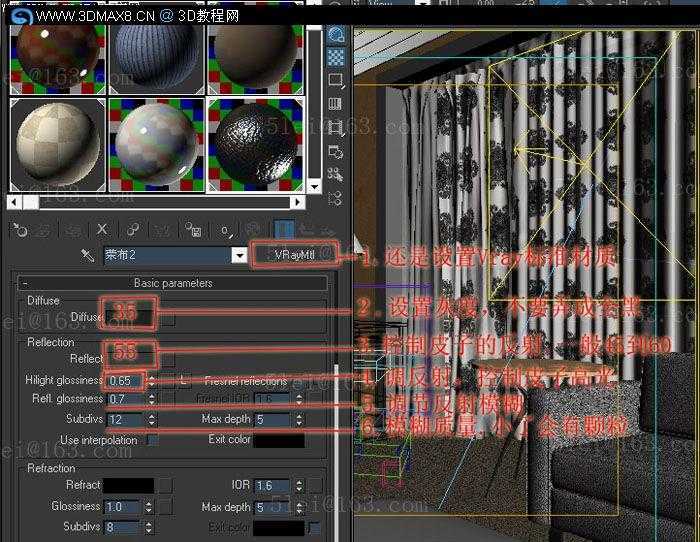The width and height of the screenshot is (700, 542).
Task: Open the Refraction Exit color swatch
Action: click(x=279, y=528)
